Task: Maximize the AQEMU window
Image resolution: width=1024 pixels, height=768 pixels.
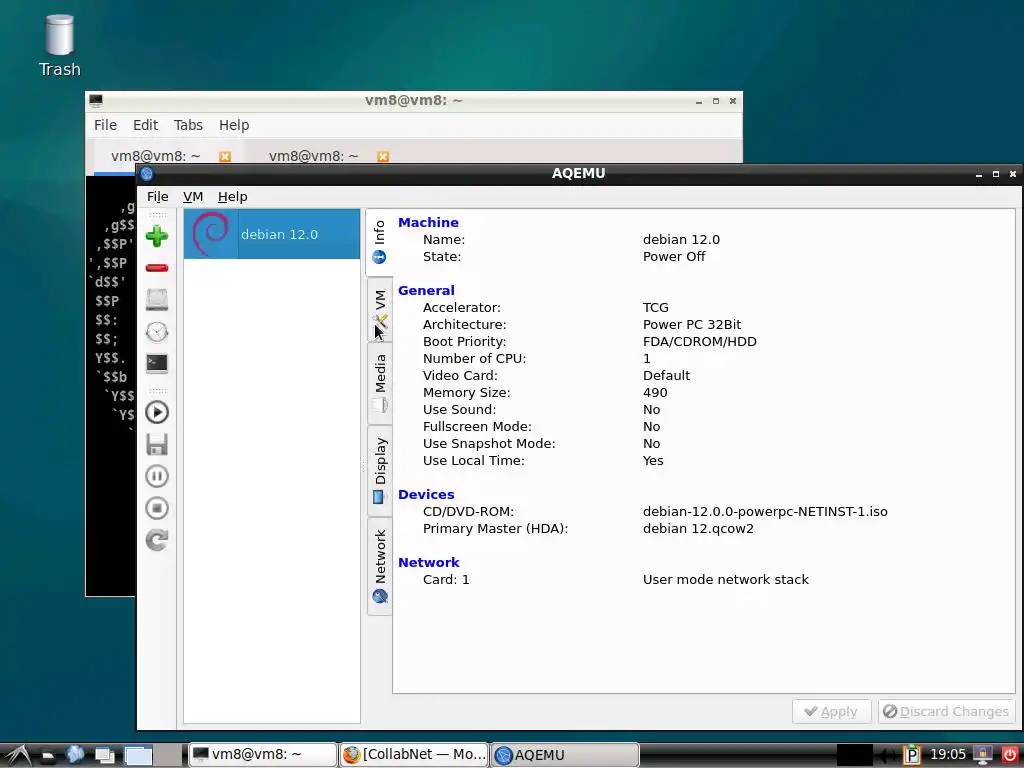Action: click(996, 174)
